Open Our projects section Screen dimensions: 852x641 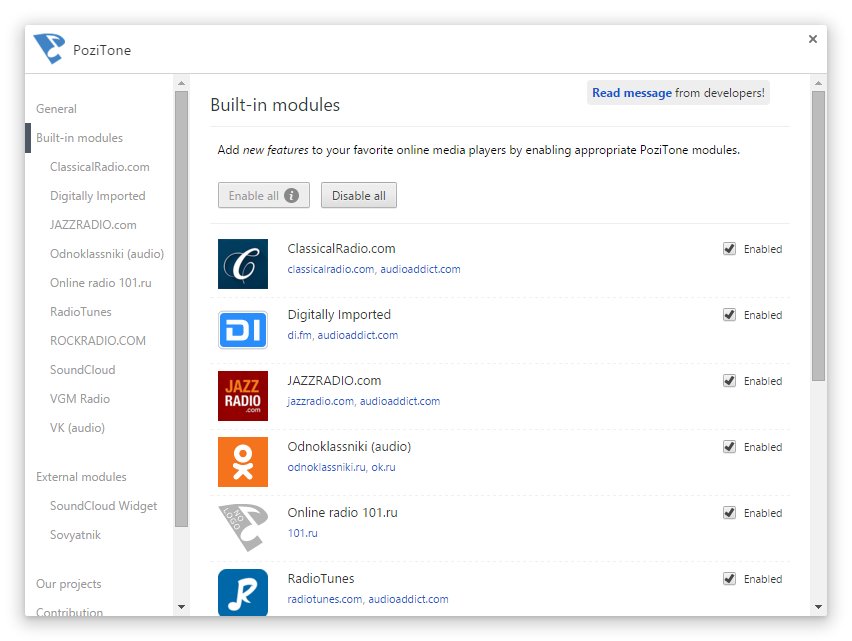tap(68, 584)
